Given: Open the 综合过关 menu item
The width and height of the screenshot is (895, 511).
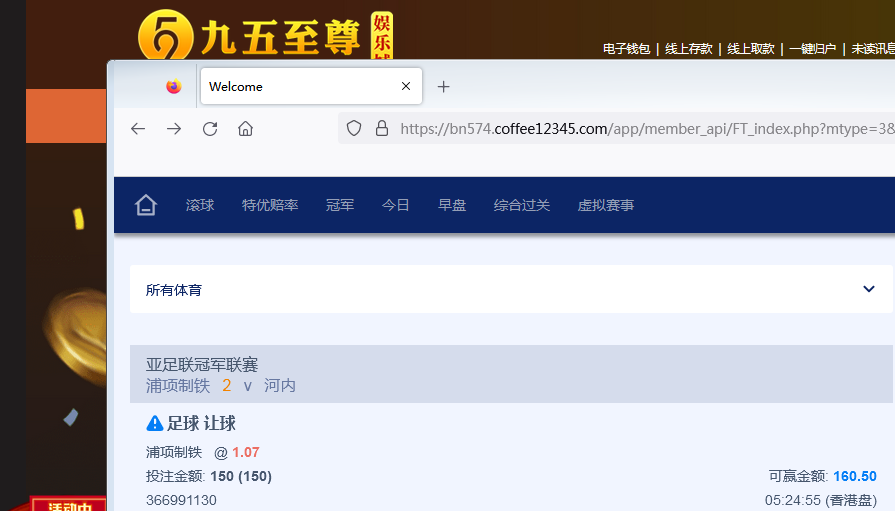Looking at the screenshot, I should click(522, 205).
